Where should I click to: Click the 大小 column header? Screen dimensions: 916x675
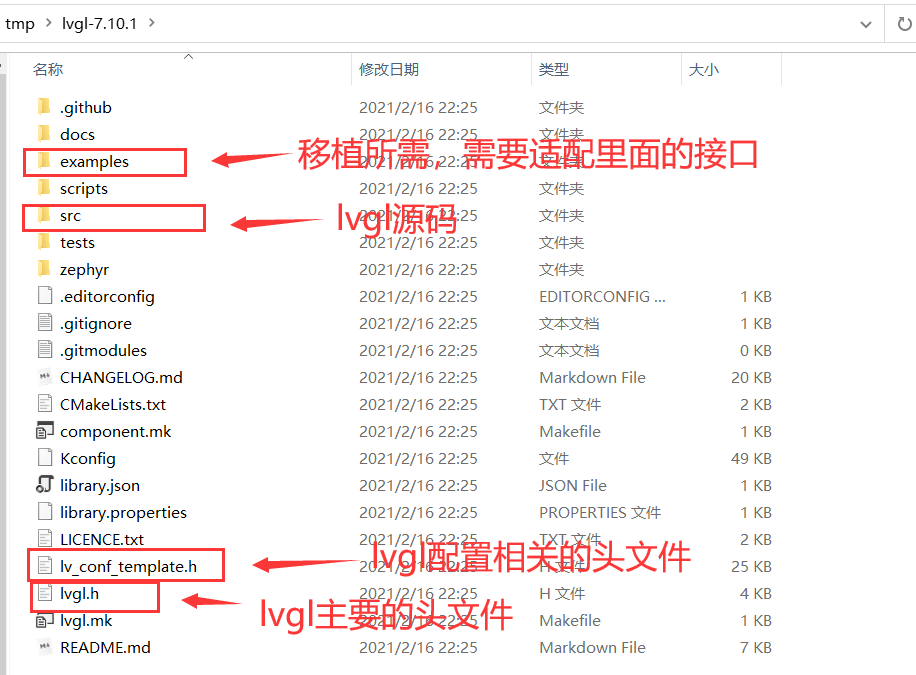703,70
